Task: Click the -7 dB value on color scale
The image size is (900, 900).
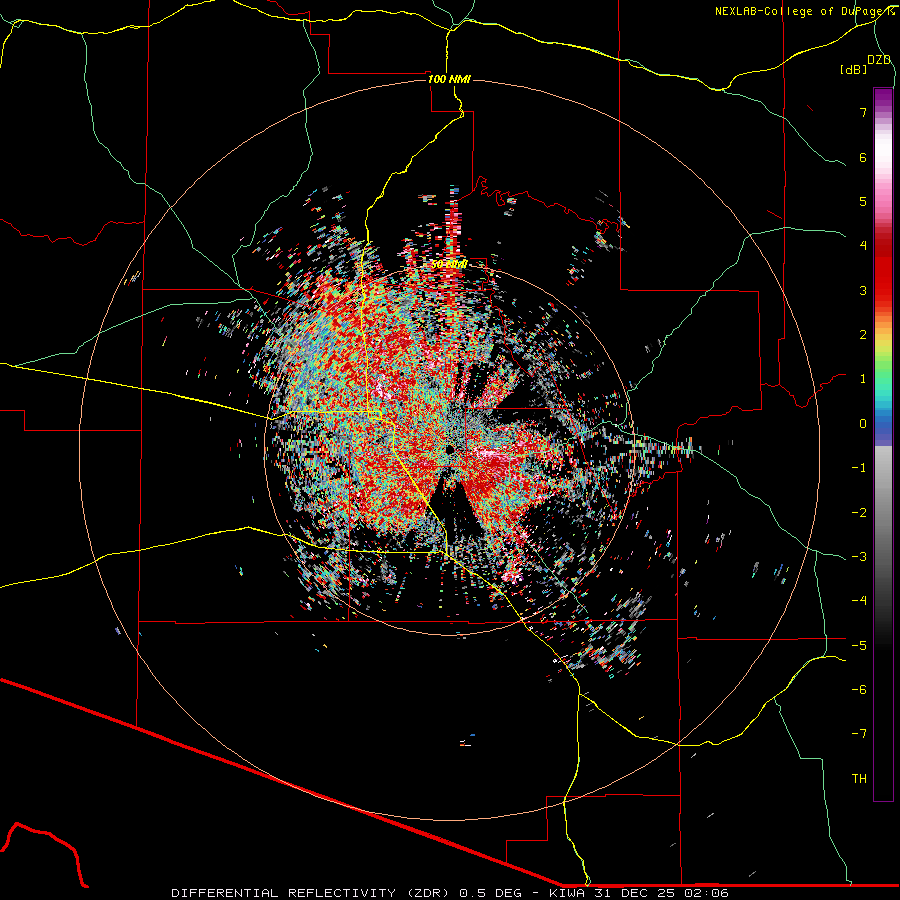Action: (x=859, y=734)
